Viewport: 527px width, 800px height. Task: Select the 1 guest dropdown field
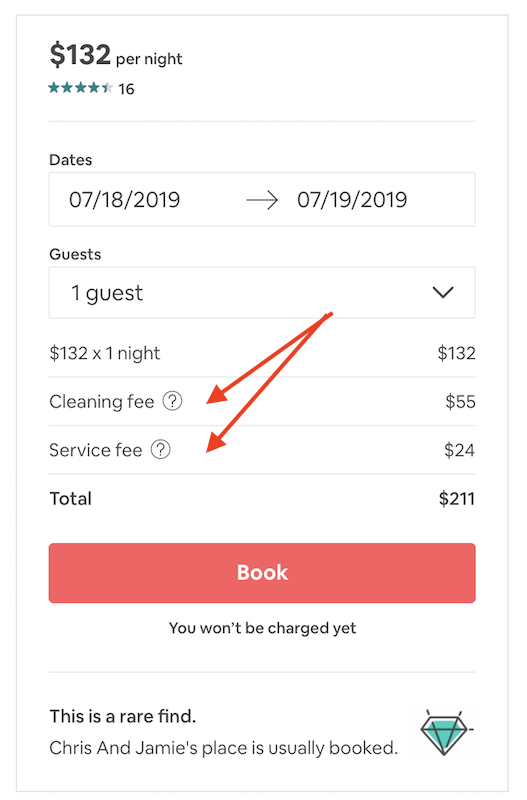coord(262,292)
